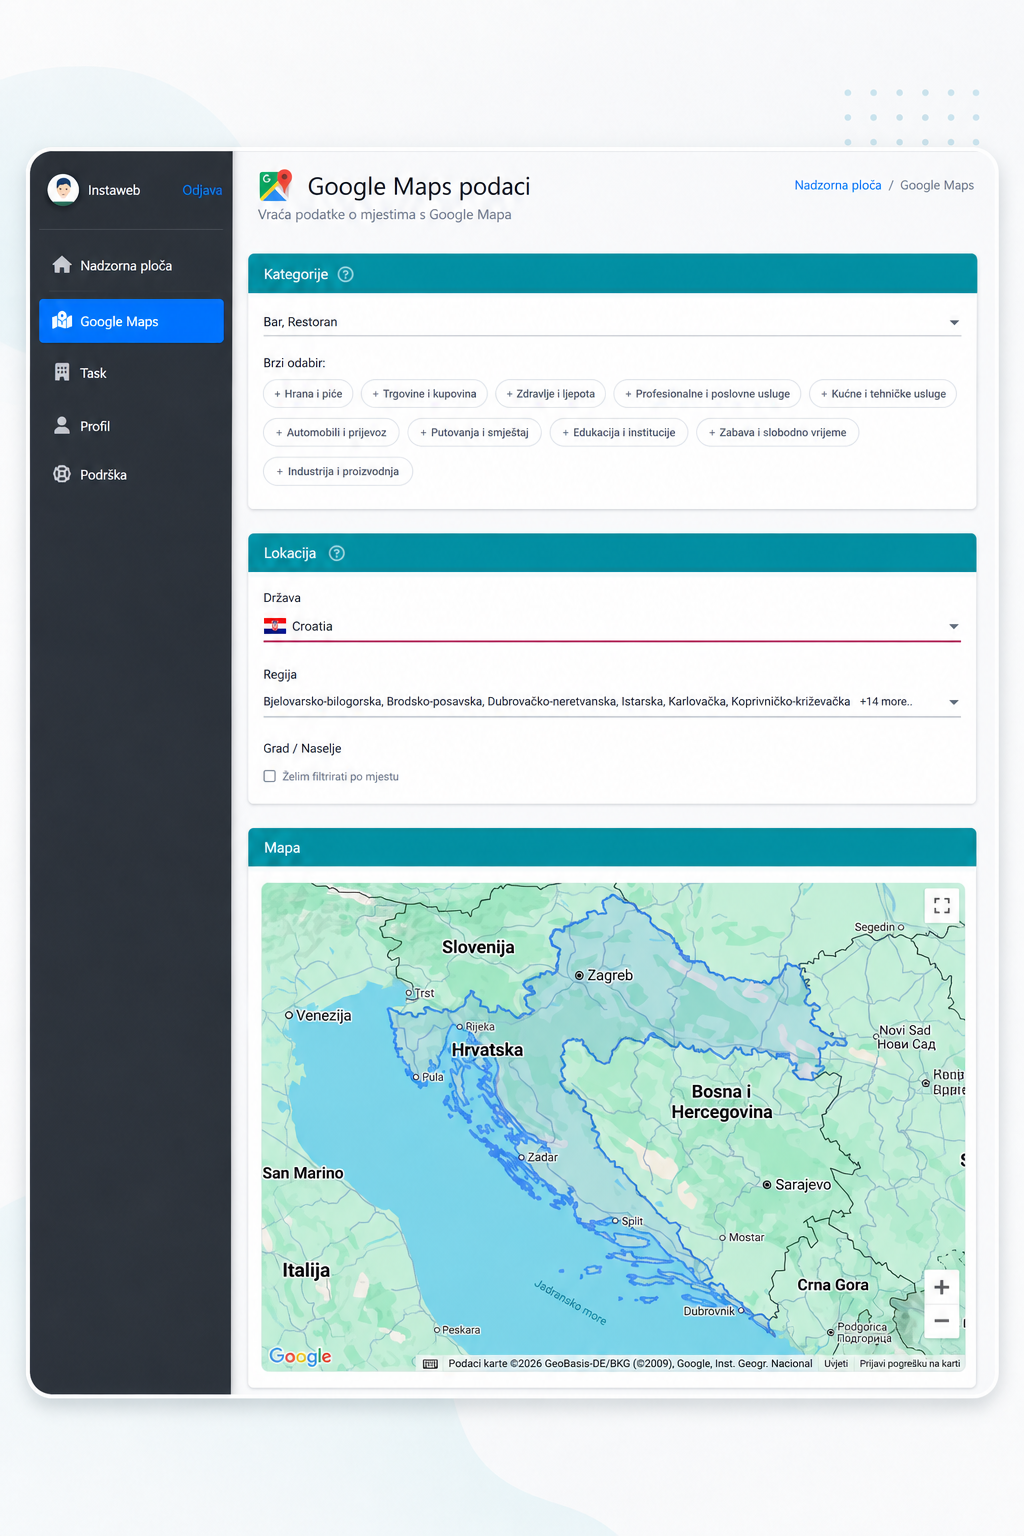Add the Trgovine i kupovina quick category
This screenshot has height=1536, width=1024.
click(x=424, y=394)
